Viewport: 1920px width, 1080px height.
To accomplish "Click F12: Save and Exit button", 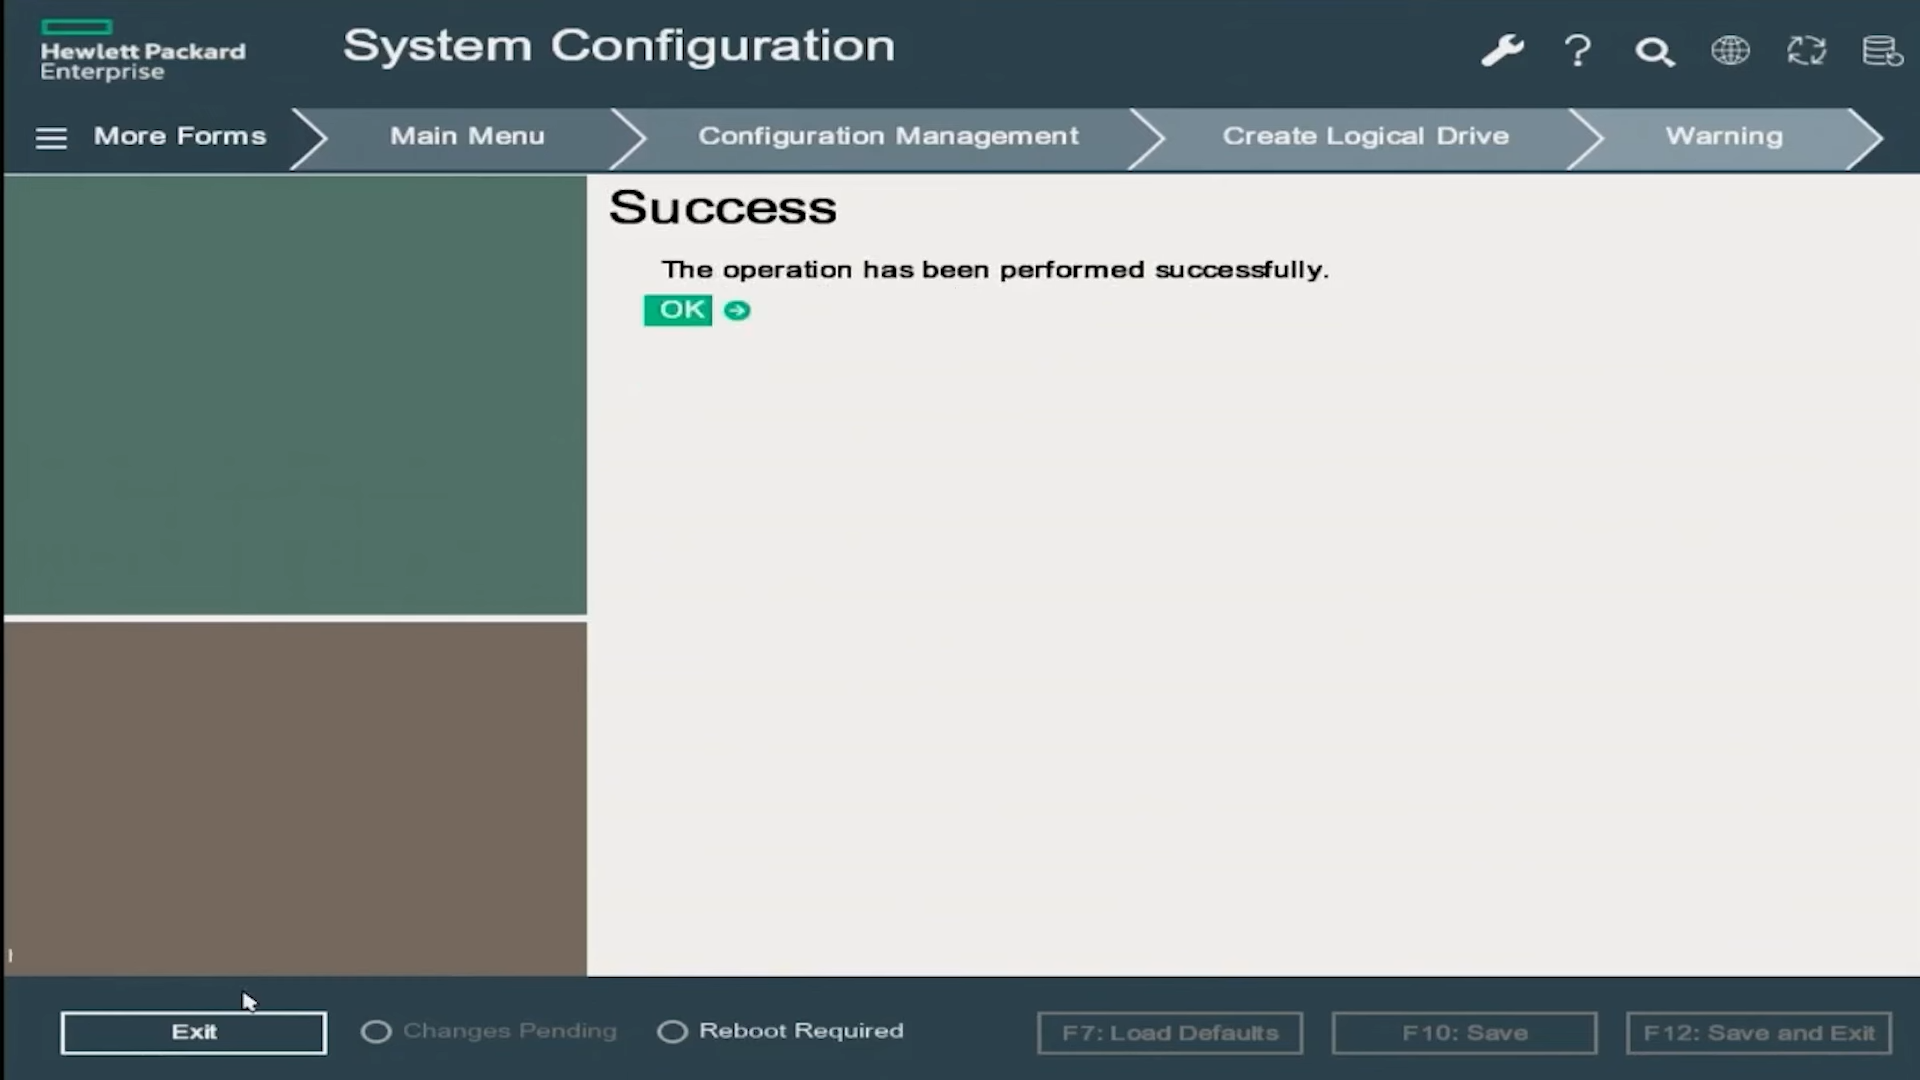I will click(1758, 1033).
